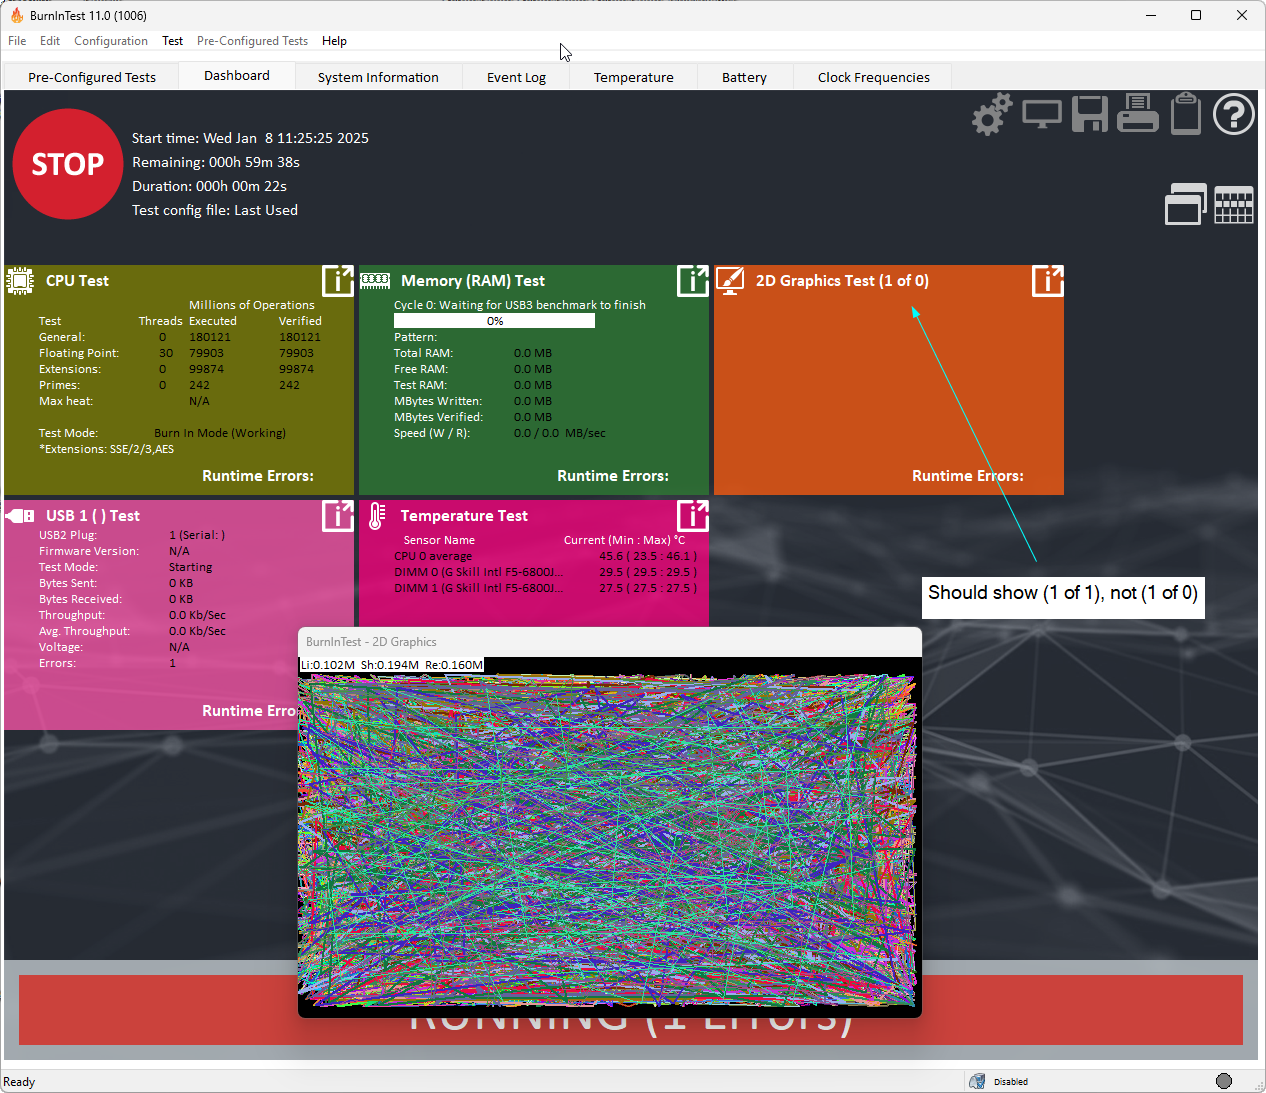Click the tile windows grid icon
Screen dimensions: 1266x1093
[x=1234, y=205]
